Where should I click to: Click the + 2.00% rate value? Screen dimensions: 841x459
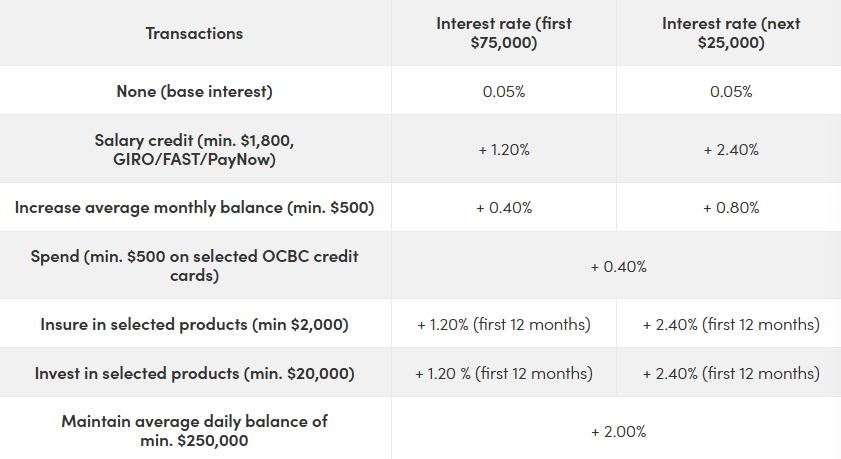pos(618,431)
